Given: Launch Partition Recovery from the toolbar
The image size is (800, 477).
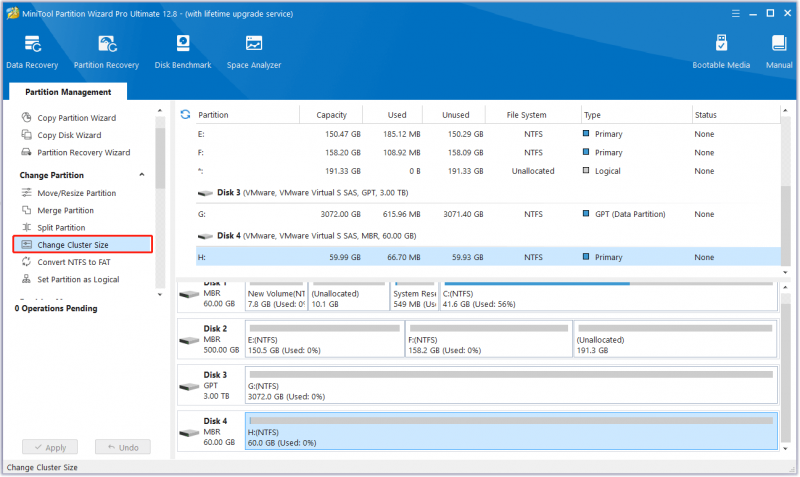Looking at the screenshot, I should click(x=106, y=51).
